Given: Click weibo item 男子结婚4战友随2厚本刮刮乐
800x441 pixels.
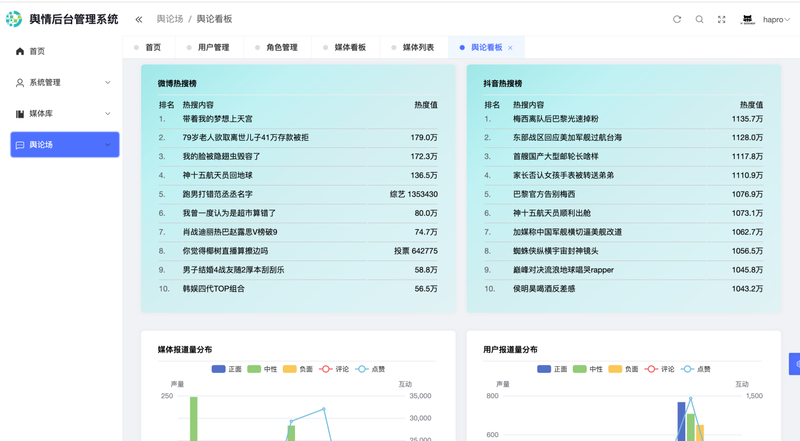Looking at the screenshot, I should (x=234, y=270).
